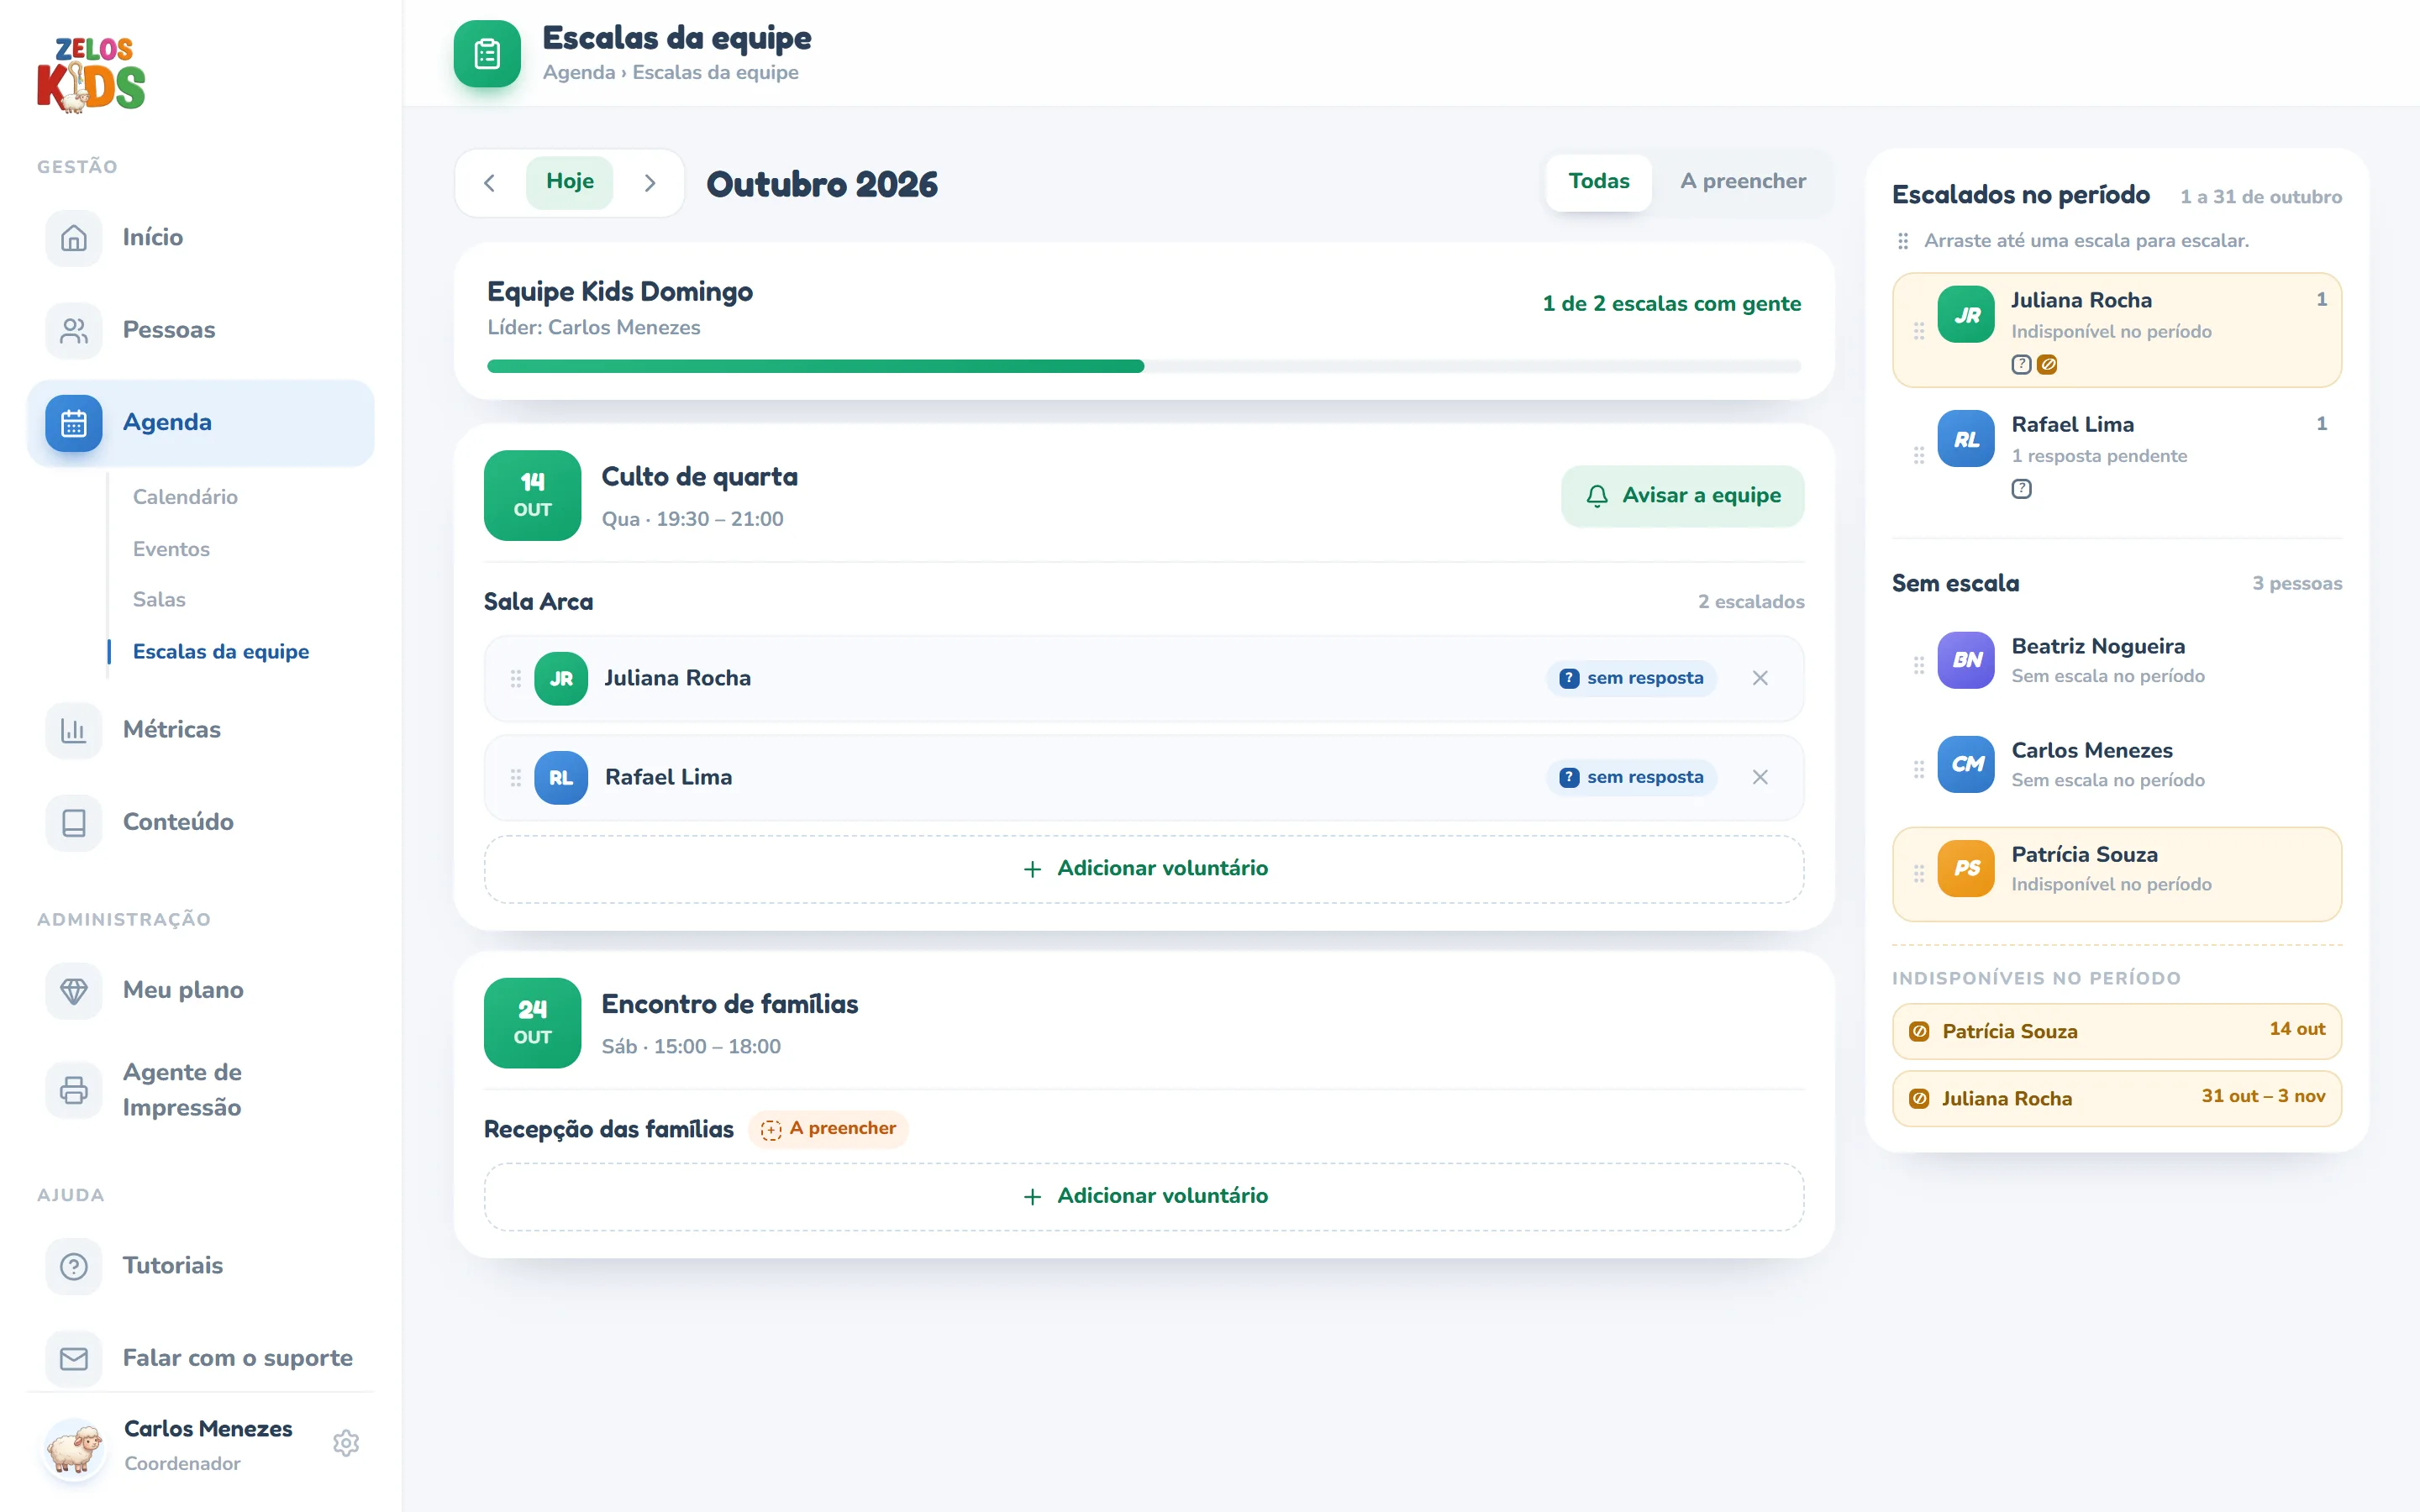
Task: Remove Rafael Lima from Sala Arca
Action: 1760,777
